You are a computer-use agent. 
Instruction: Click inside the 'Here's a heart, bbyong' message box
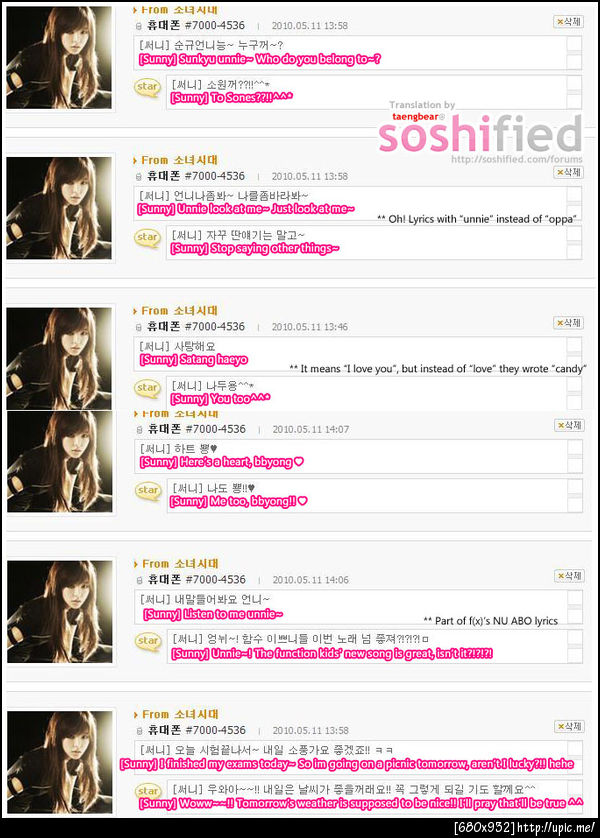click(x=350, y=456)
